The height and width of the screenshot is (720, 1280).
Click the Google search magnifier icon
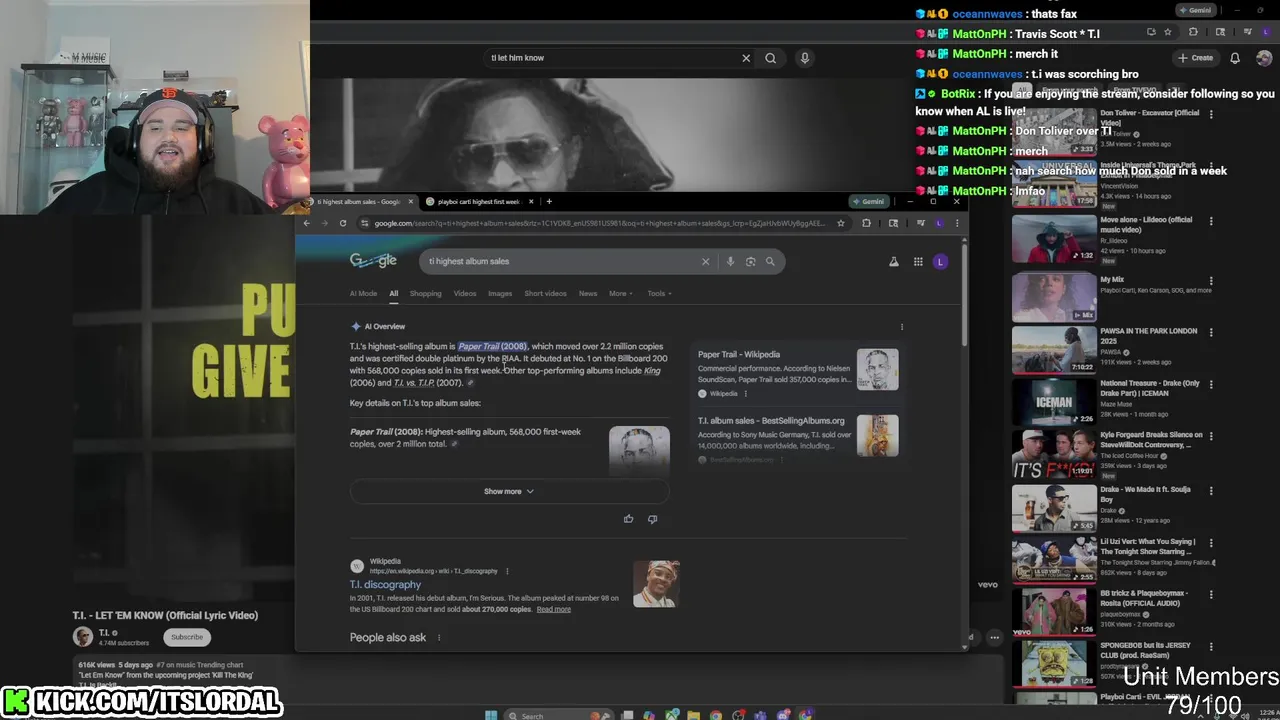click(770, 261)
